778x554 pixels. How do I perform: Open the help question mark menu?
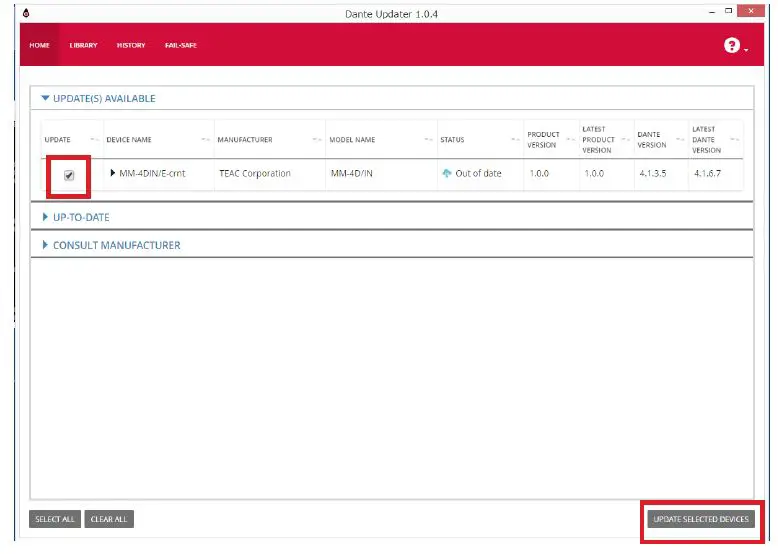point(735,46)
